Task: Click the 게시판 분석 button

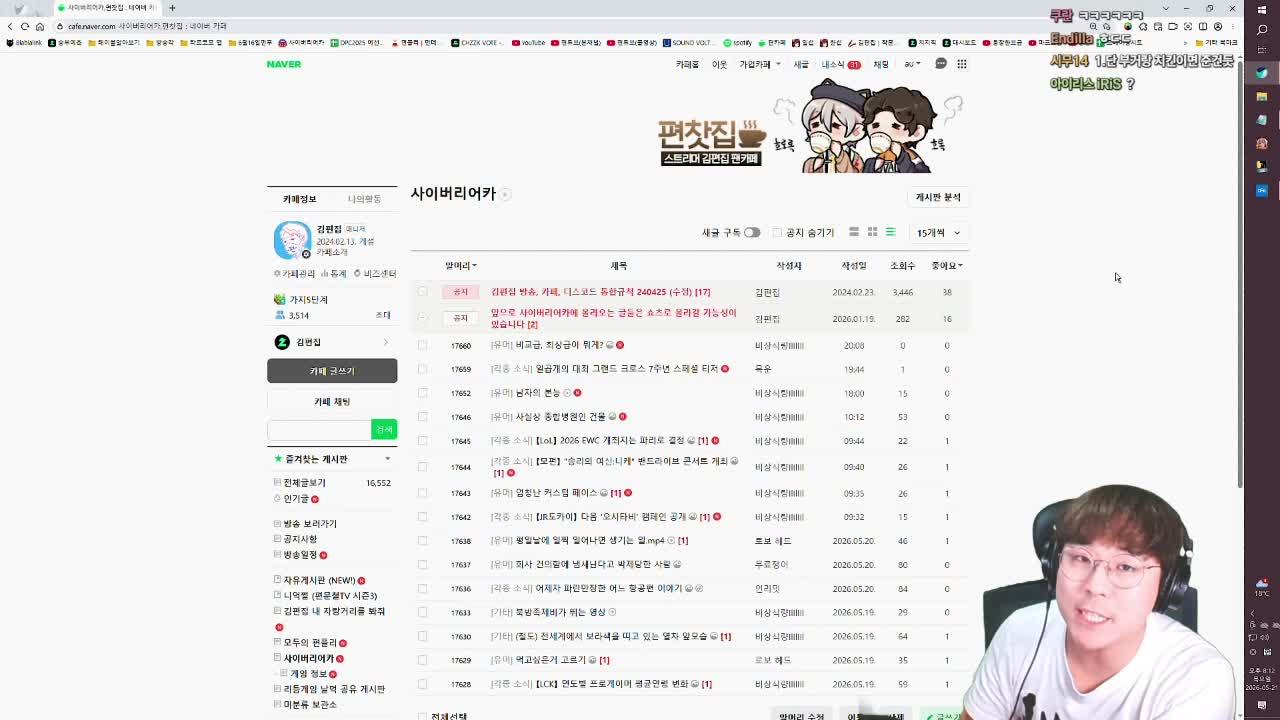Action: [938, 197]
